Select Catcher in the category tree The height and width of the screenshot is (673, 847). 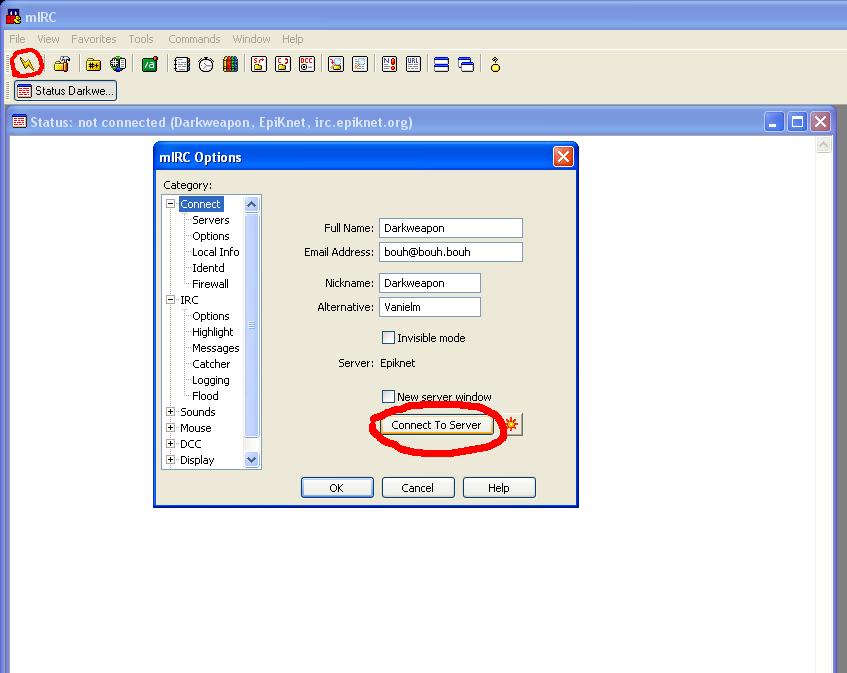pos(211,364)
